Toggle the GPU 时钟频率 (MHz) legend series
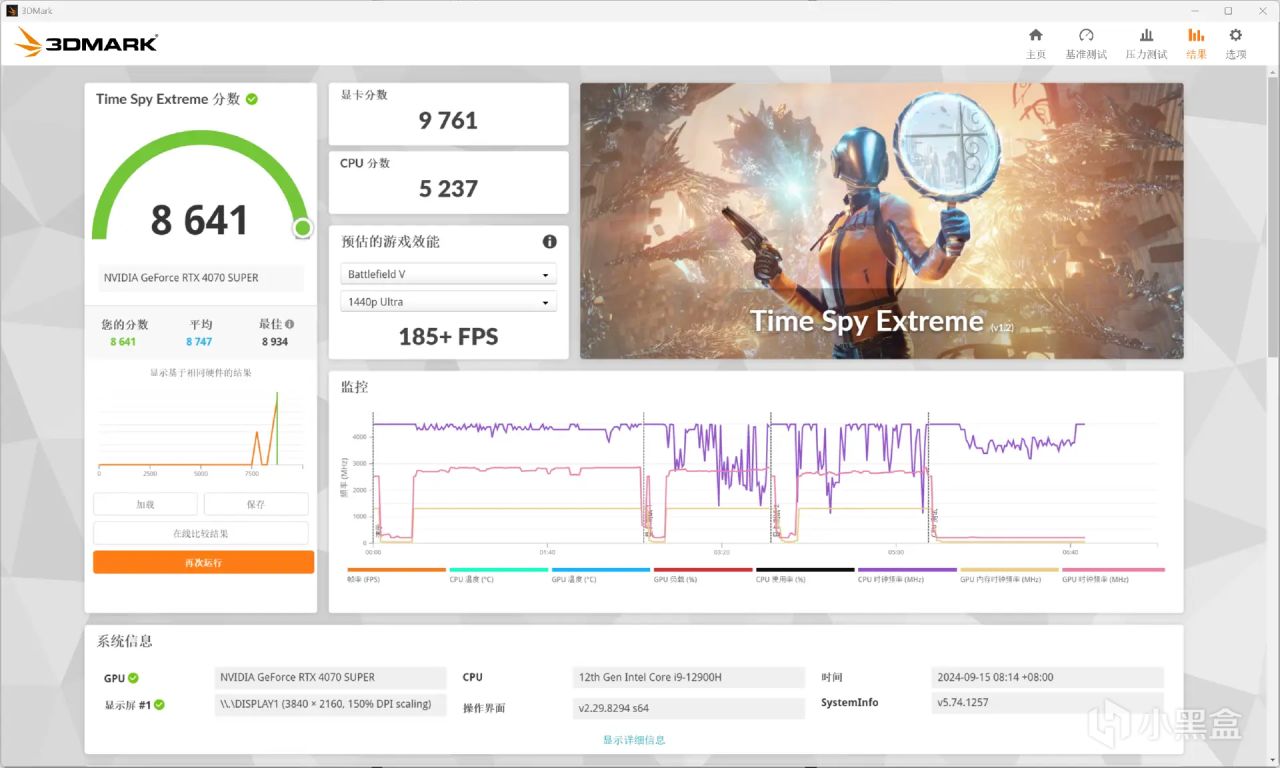The height and width of the screenshot is (768, 1280). point(1113,574)
